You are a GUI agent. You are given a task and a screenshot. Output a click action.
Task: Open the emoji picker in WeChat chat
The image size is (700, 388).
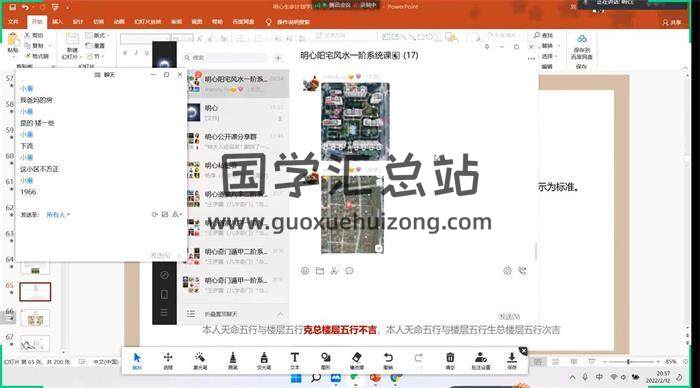point(305,271)
